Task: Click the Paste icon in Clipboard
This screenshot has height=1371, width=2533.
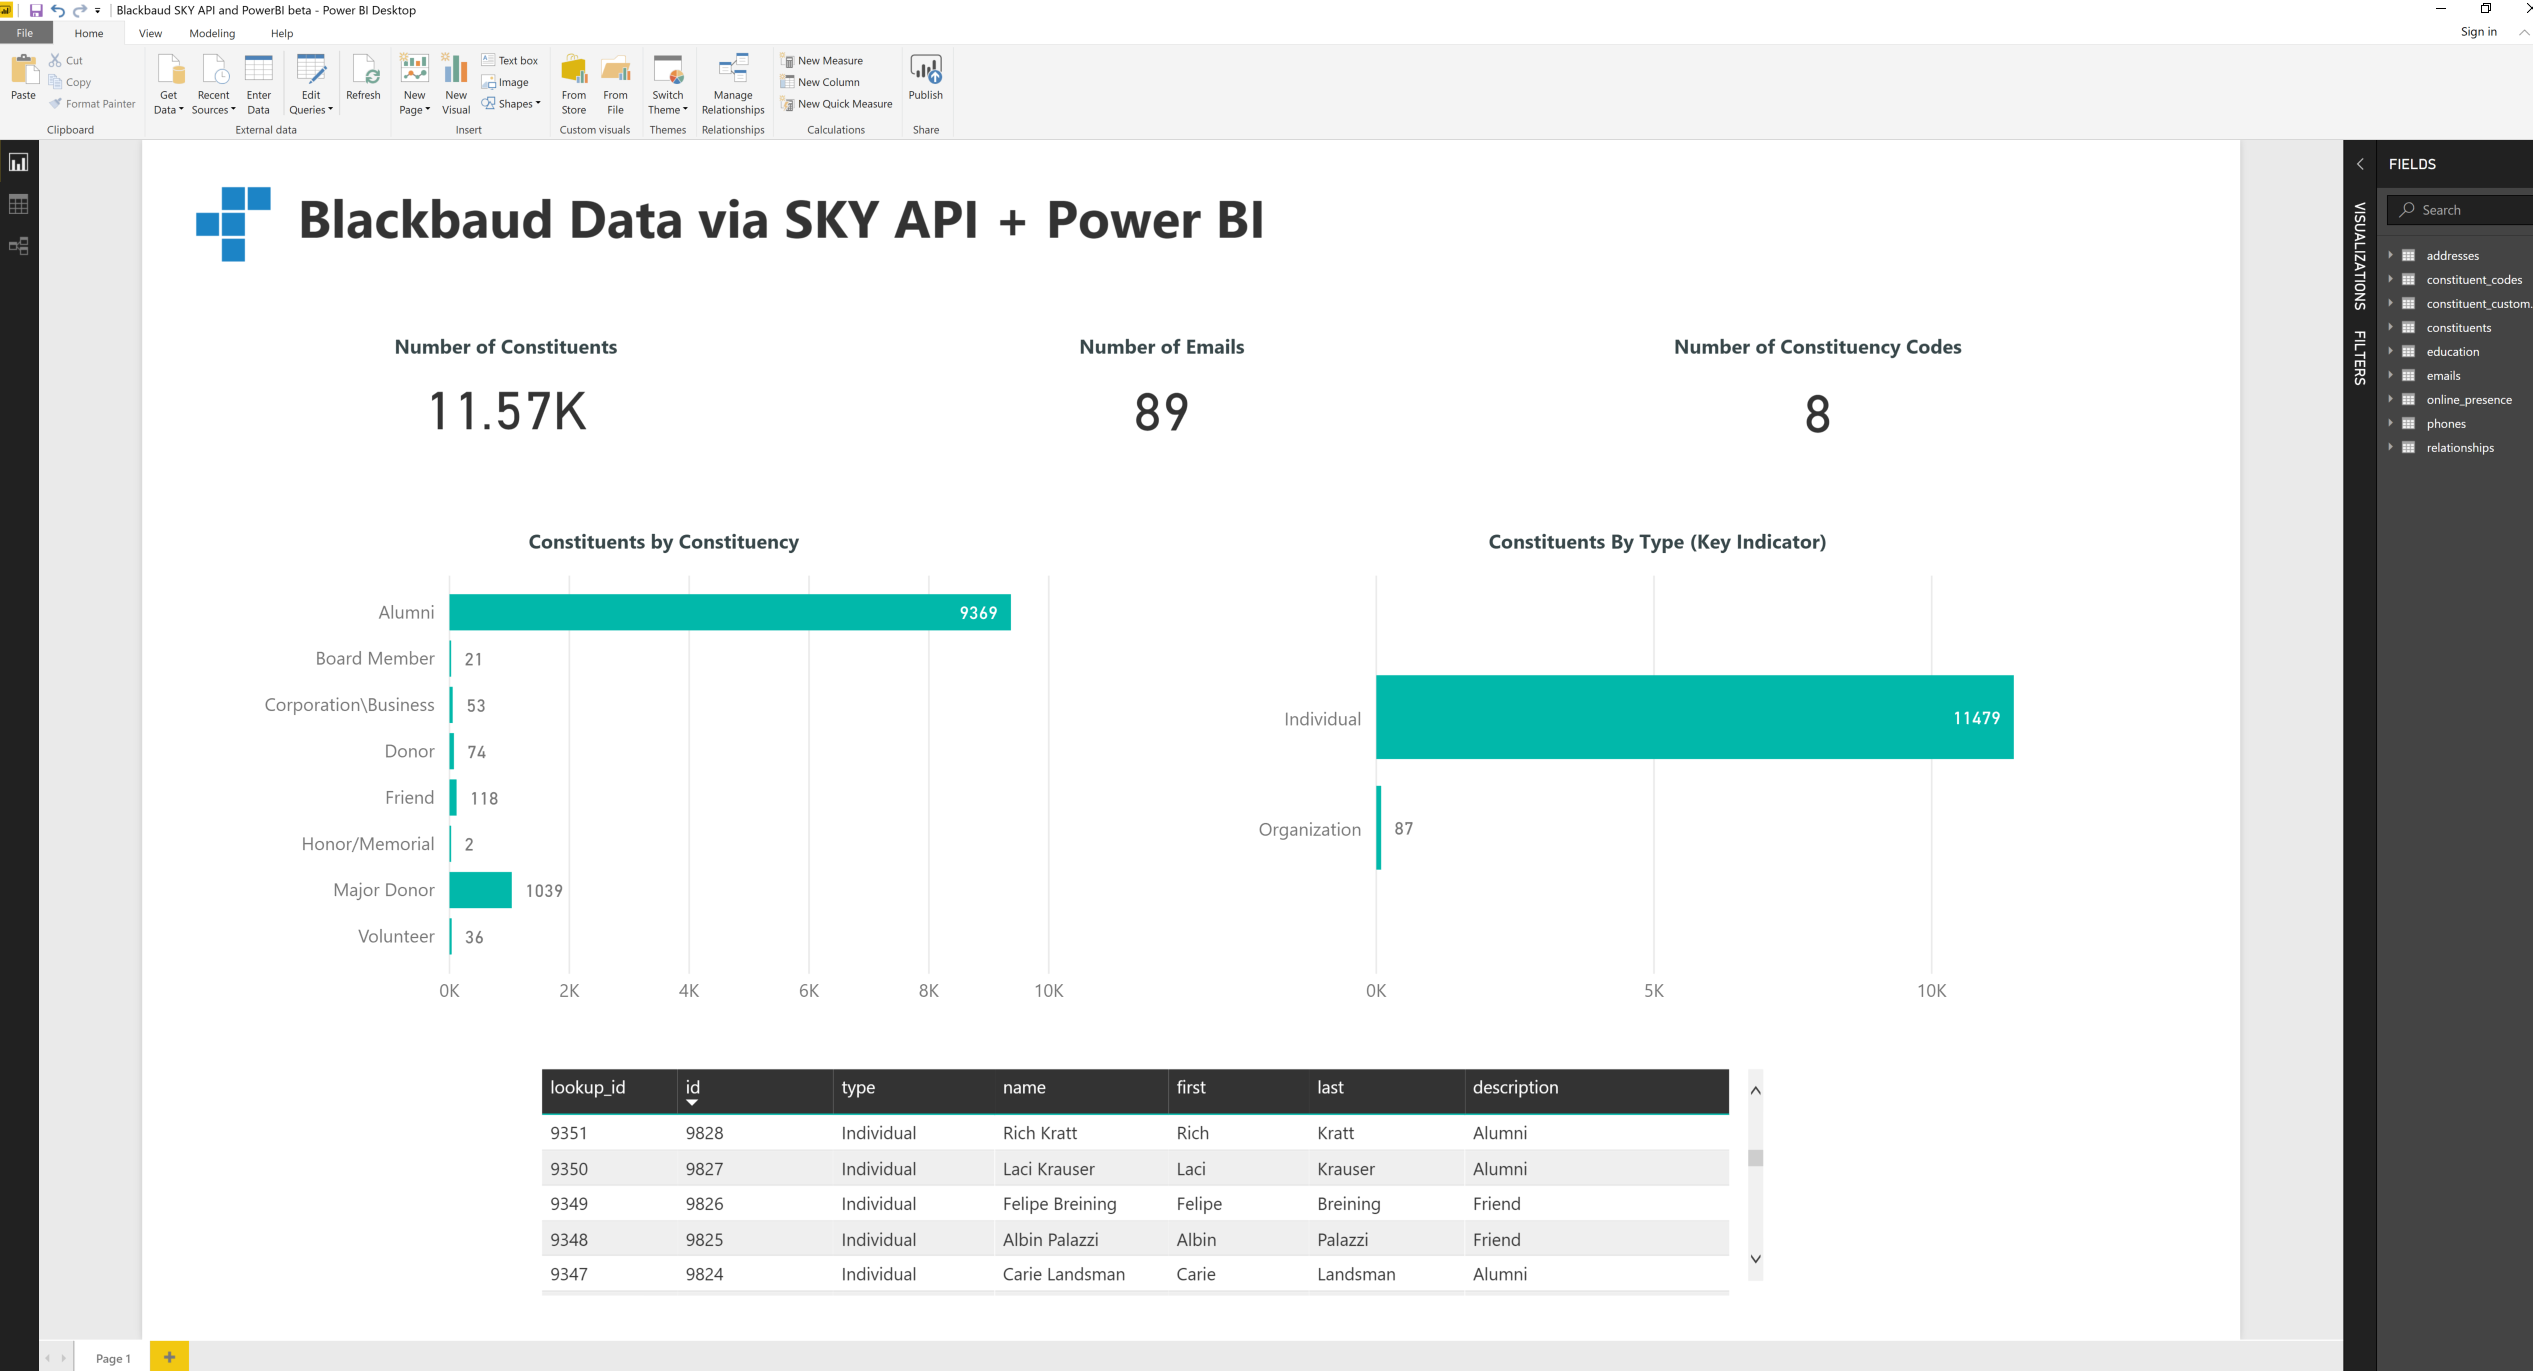Action: [23, 77]
